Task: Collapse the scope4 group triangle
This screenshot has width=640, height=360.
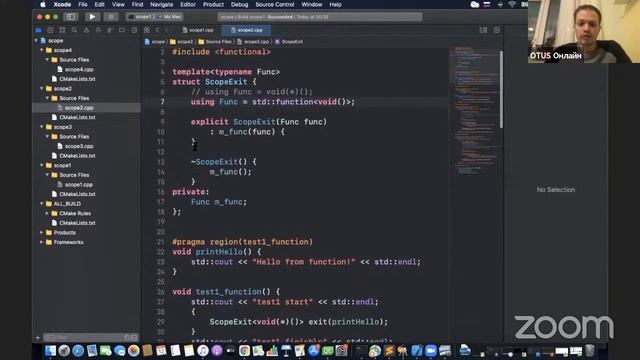Action: 42,50
